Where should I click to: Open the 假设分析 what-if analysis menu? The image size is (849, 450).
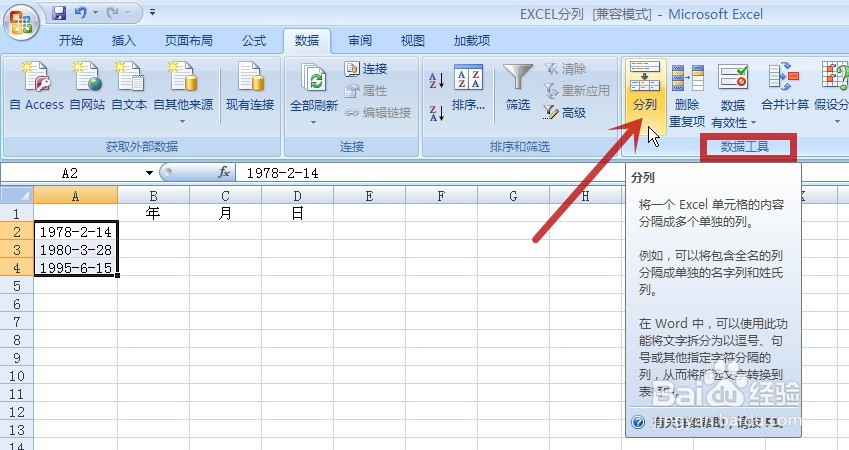(832, 92)
